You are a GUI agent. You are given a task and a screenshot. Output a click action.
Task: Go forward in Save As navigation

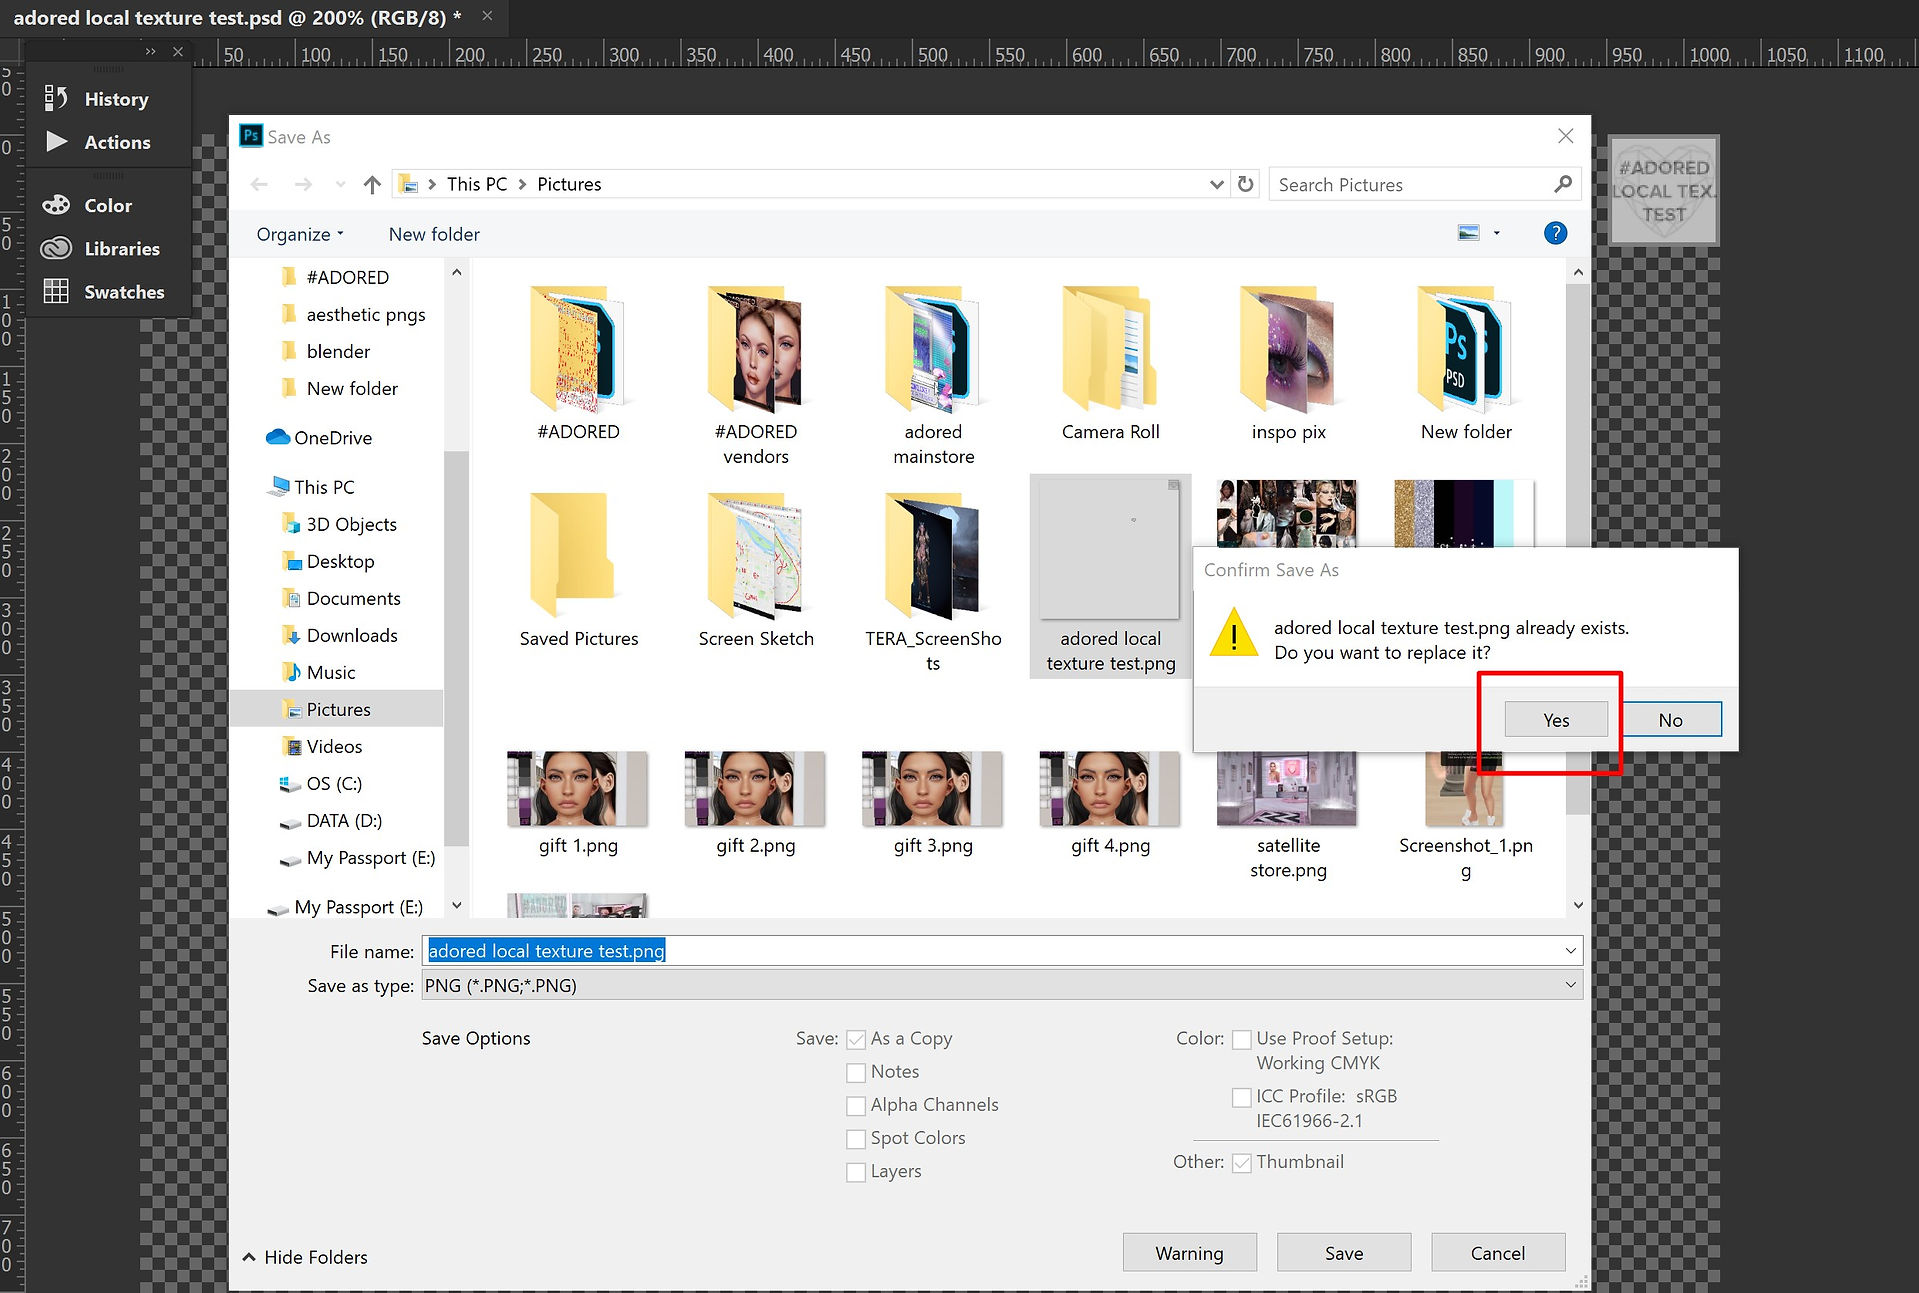coord(303,184)
